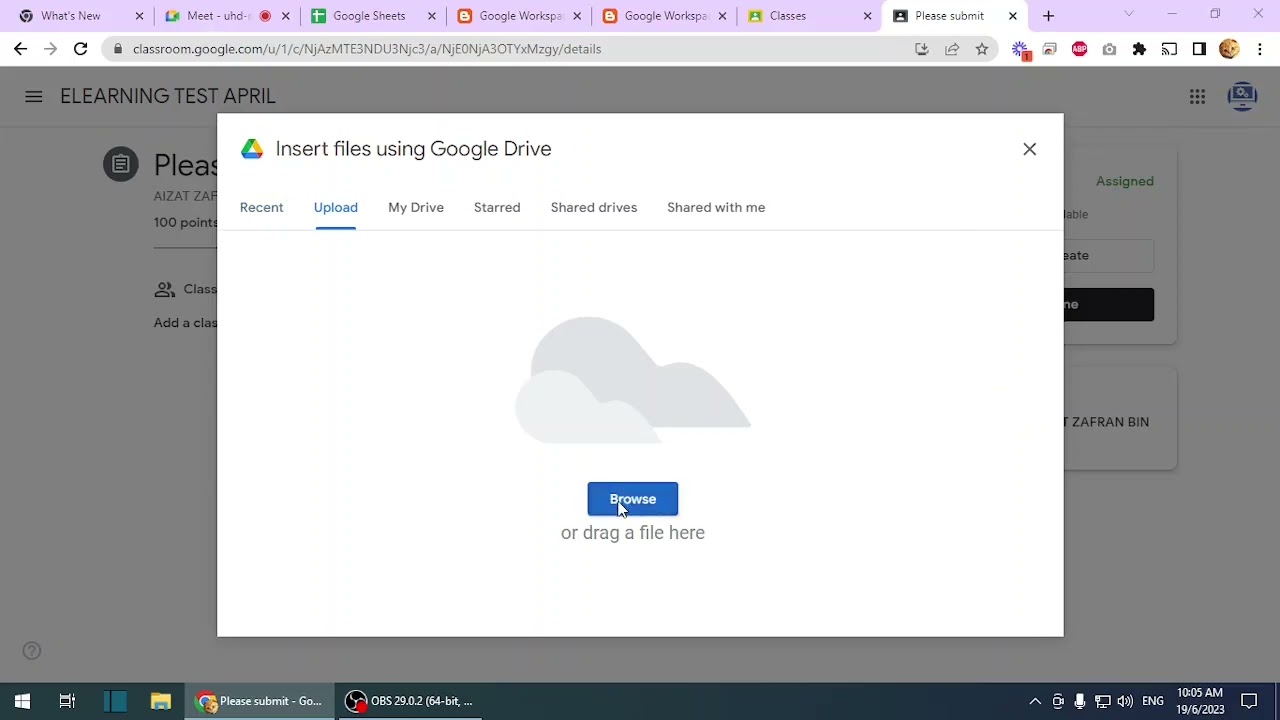Open the Windows Start menu
Screen dimensions: 1280x720
(22, 701)
